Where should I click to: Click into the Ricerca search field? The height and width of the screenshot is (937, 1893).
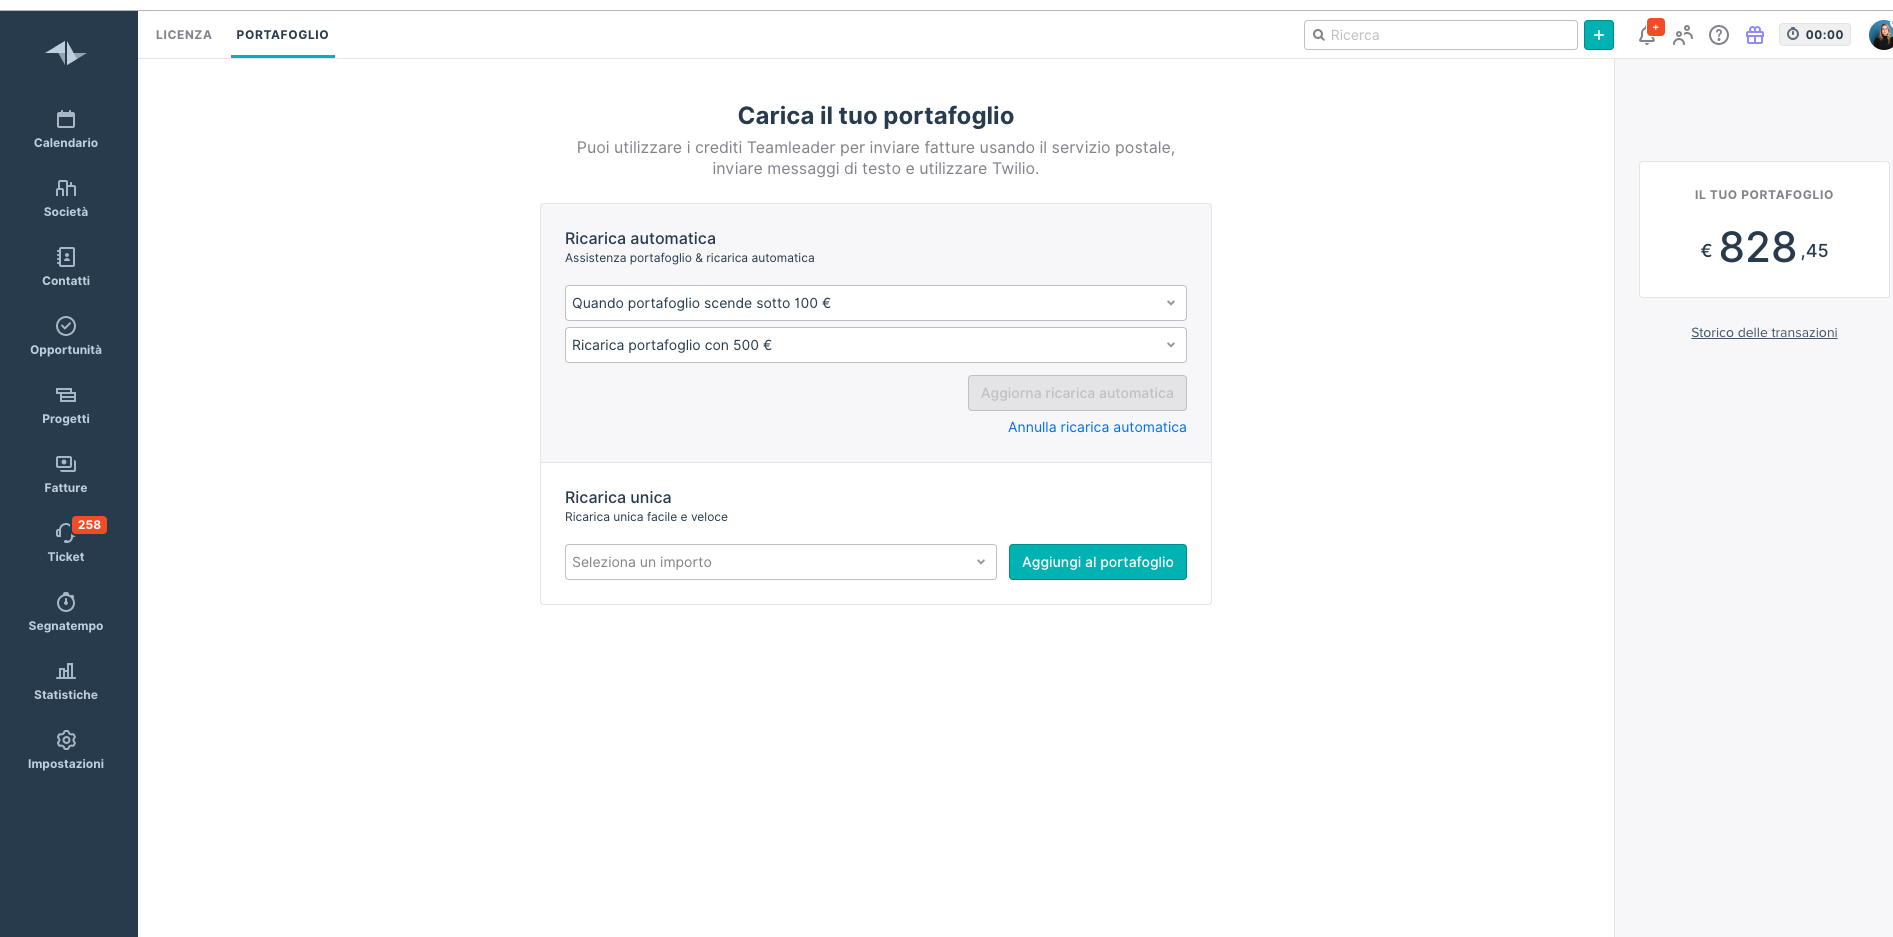(1441, 35)
